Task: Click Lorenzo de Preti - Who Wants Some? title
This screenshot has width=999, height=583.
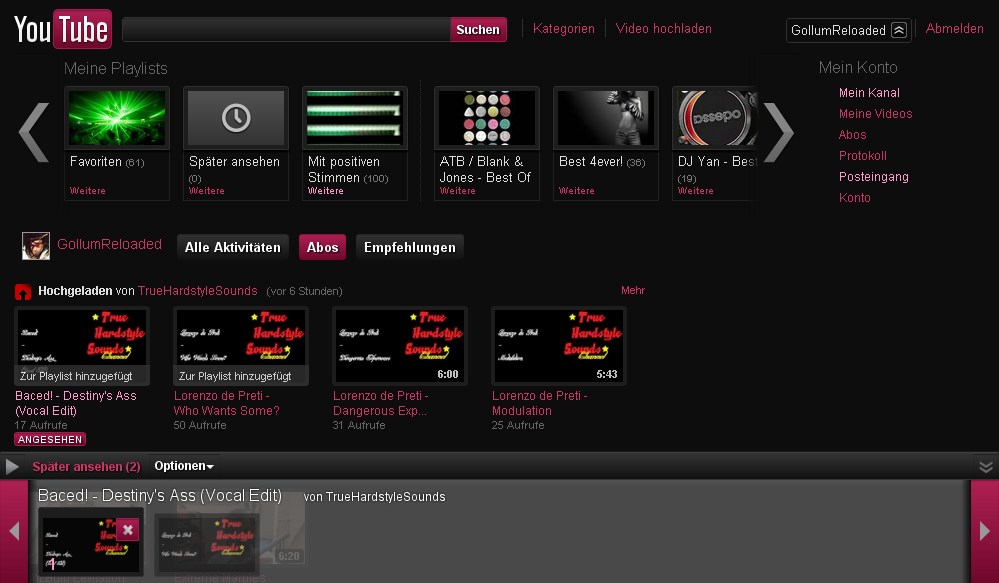Action: point(226,403)
